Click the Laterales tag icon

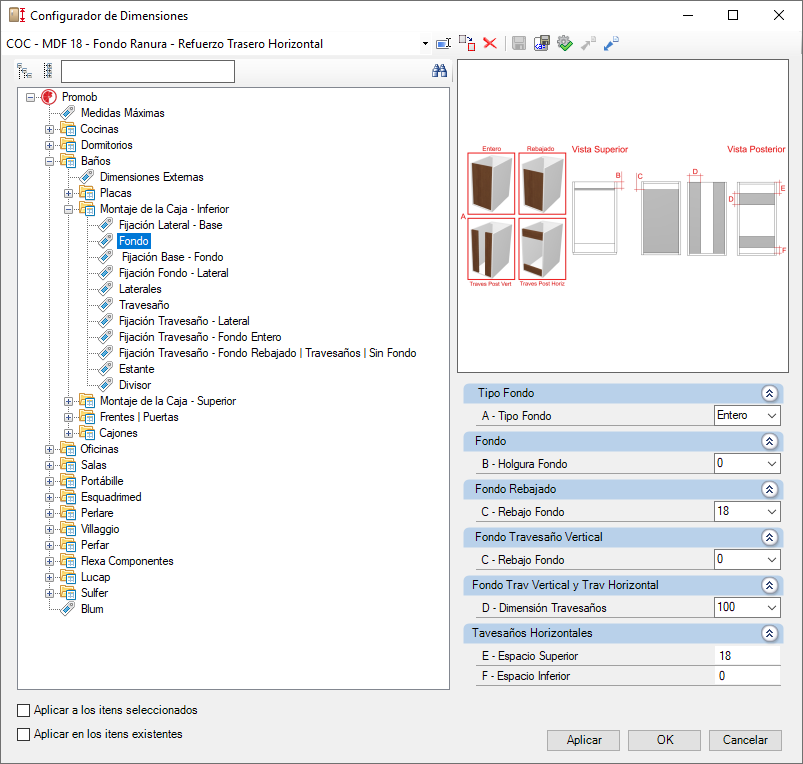tap(105, 289)
